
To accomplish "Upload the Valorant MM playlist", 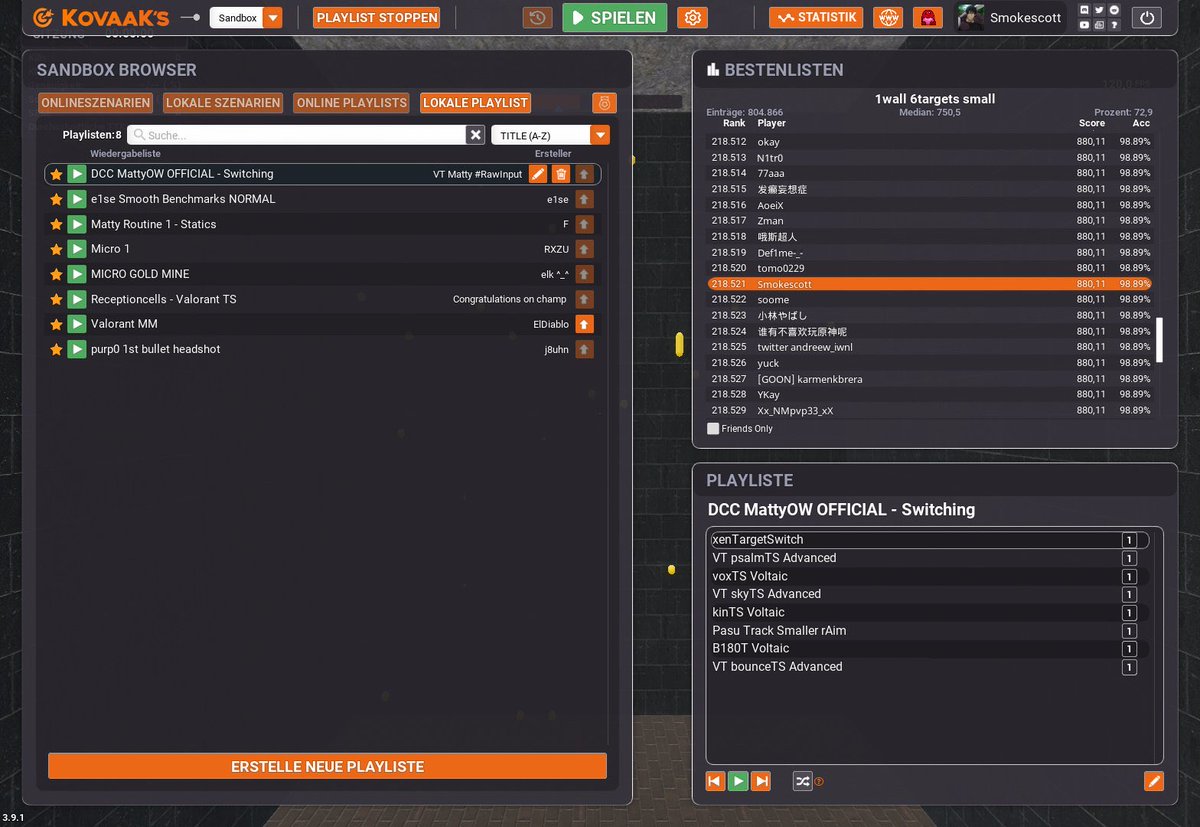I will [x=585, y=324].
